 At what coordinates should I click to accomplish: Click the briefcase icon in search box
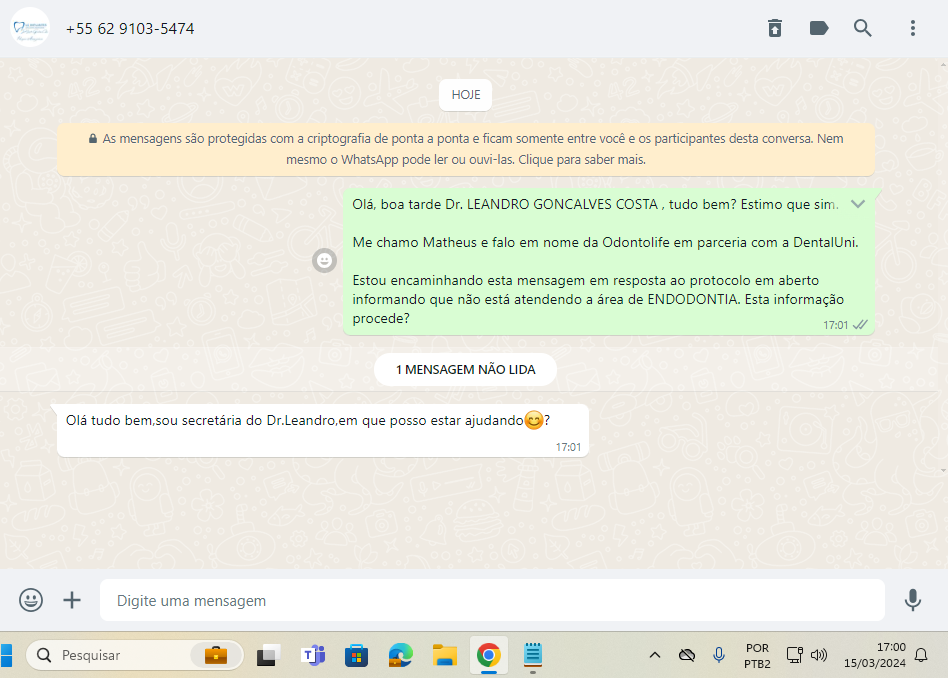point(216,655)
